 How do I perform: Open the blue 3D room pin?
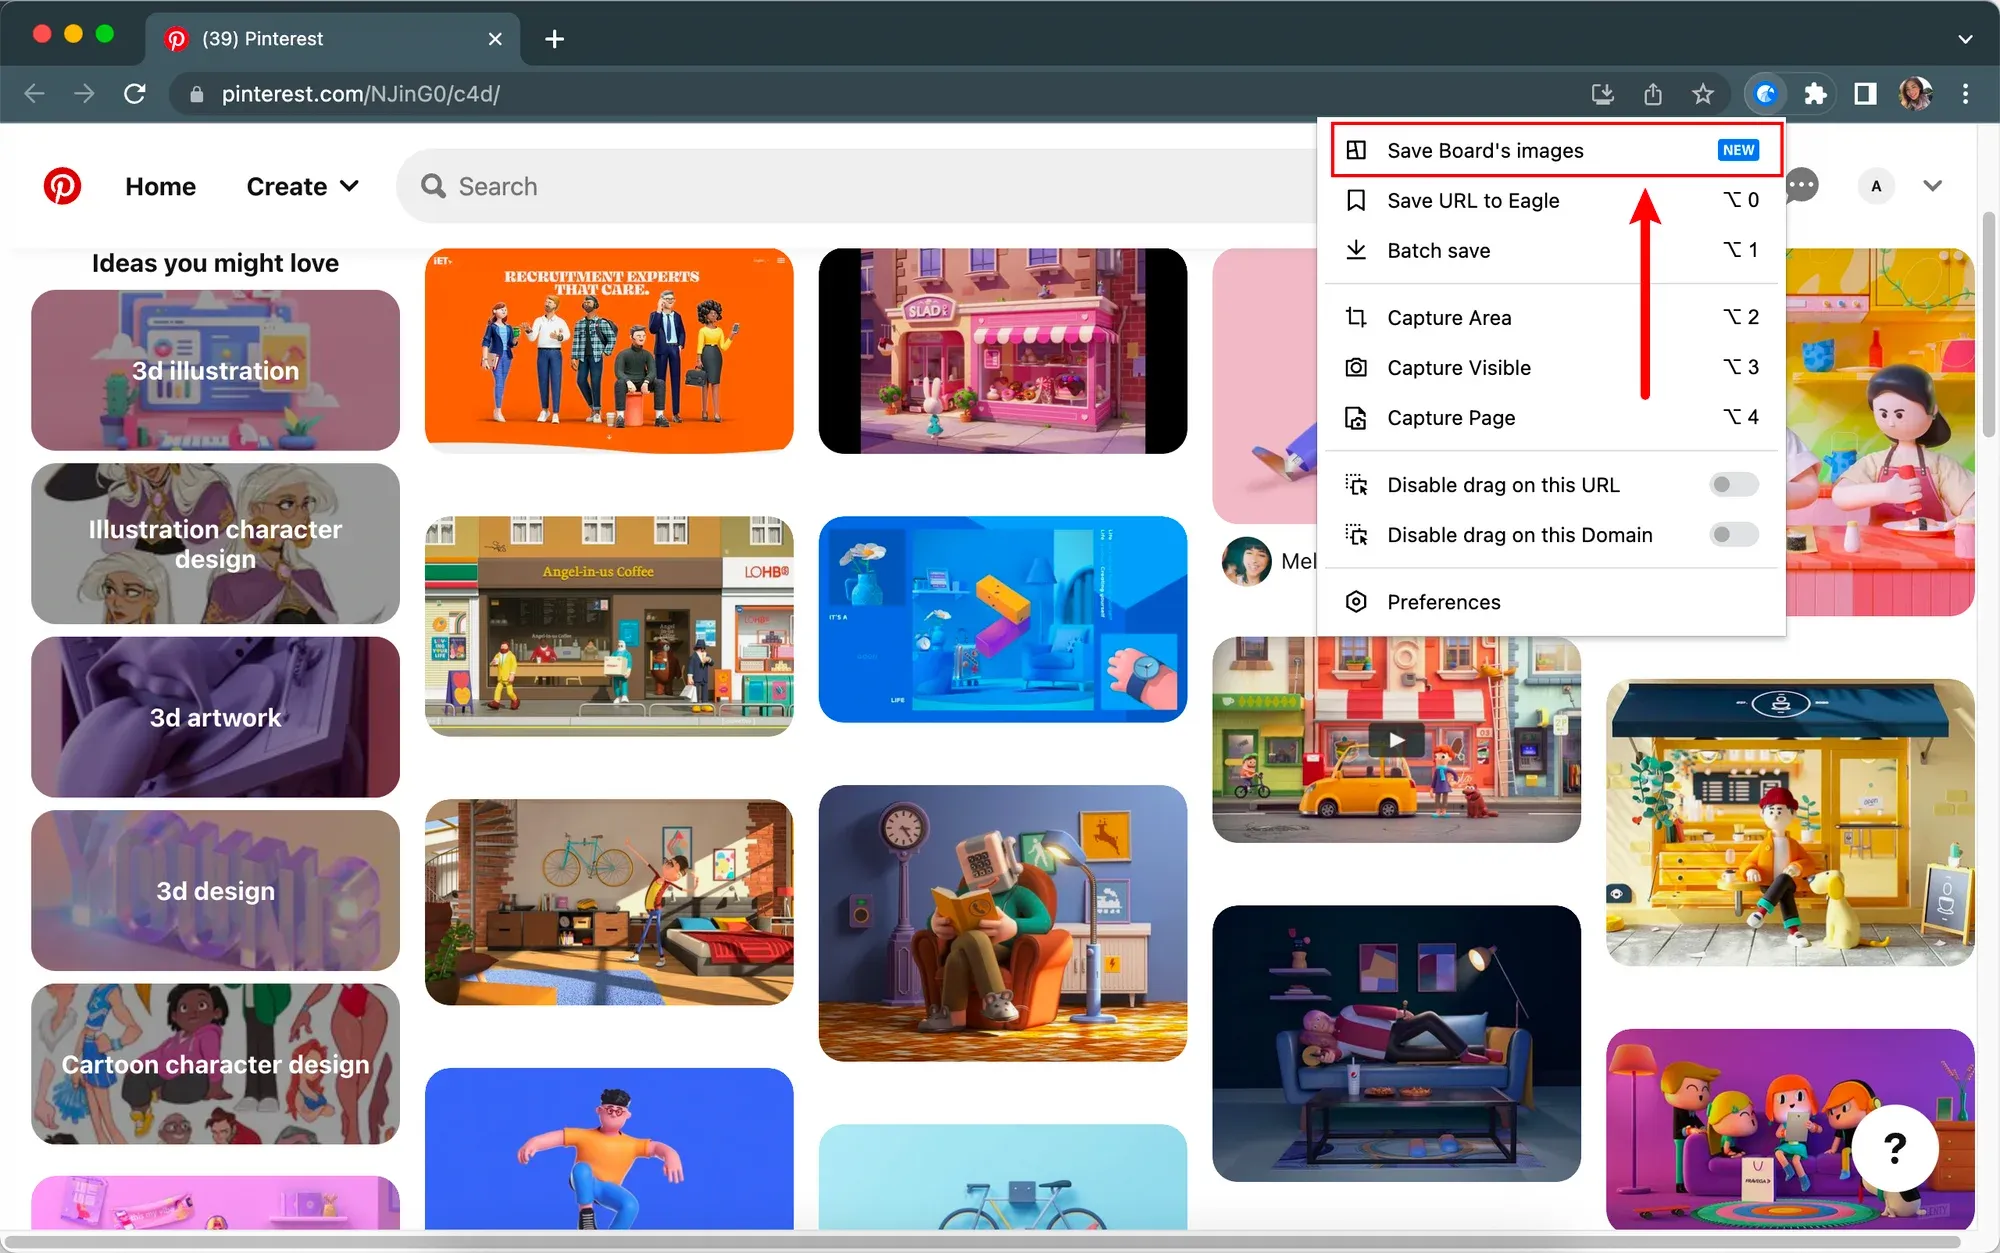(x=1003, y=619)
